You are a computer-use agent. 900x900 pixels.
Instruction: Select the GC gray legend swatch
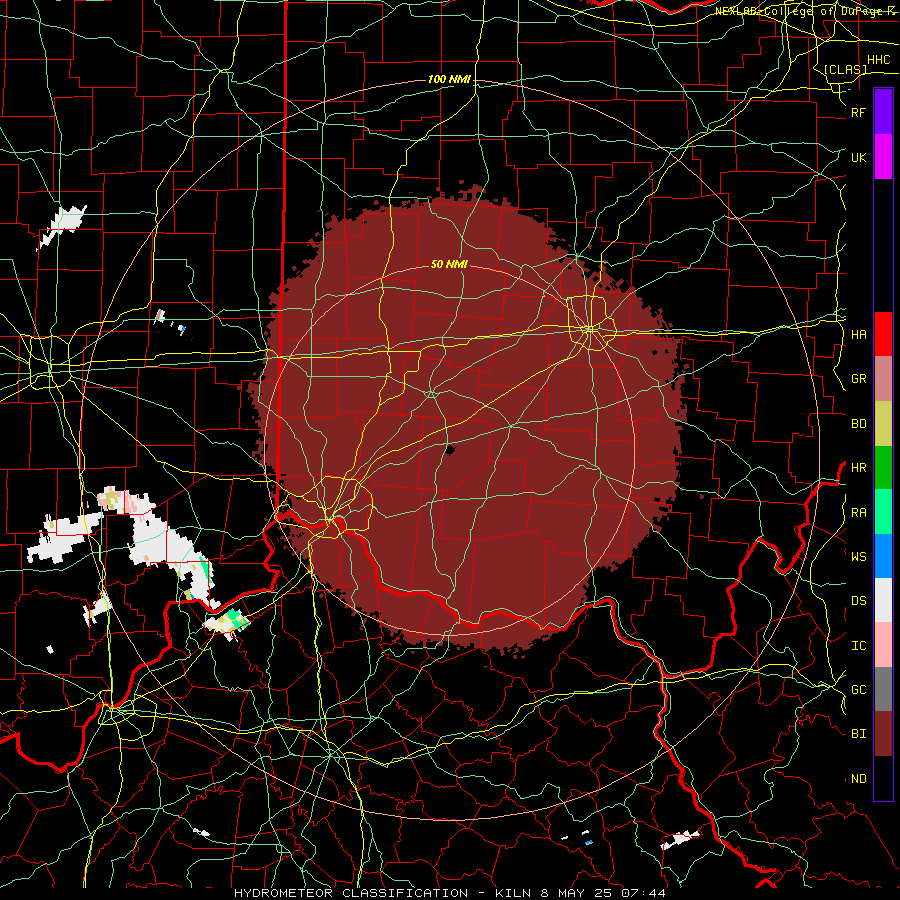pyautogui.click(x=883, y=689)
